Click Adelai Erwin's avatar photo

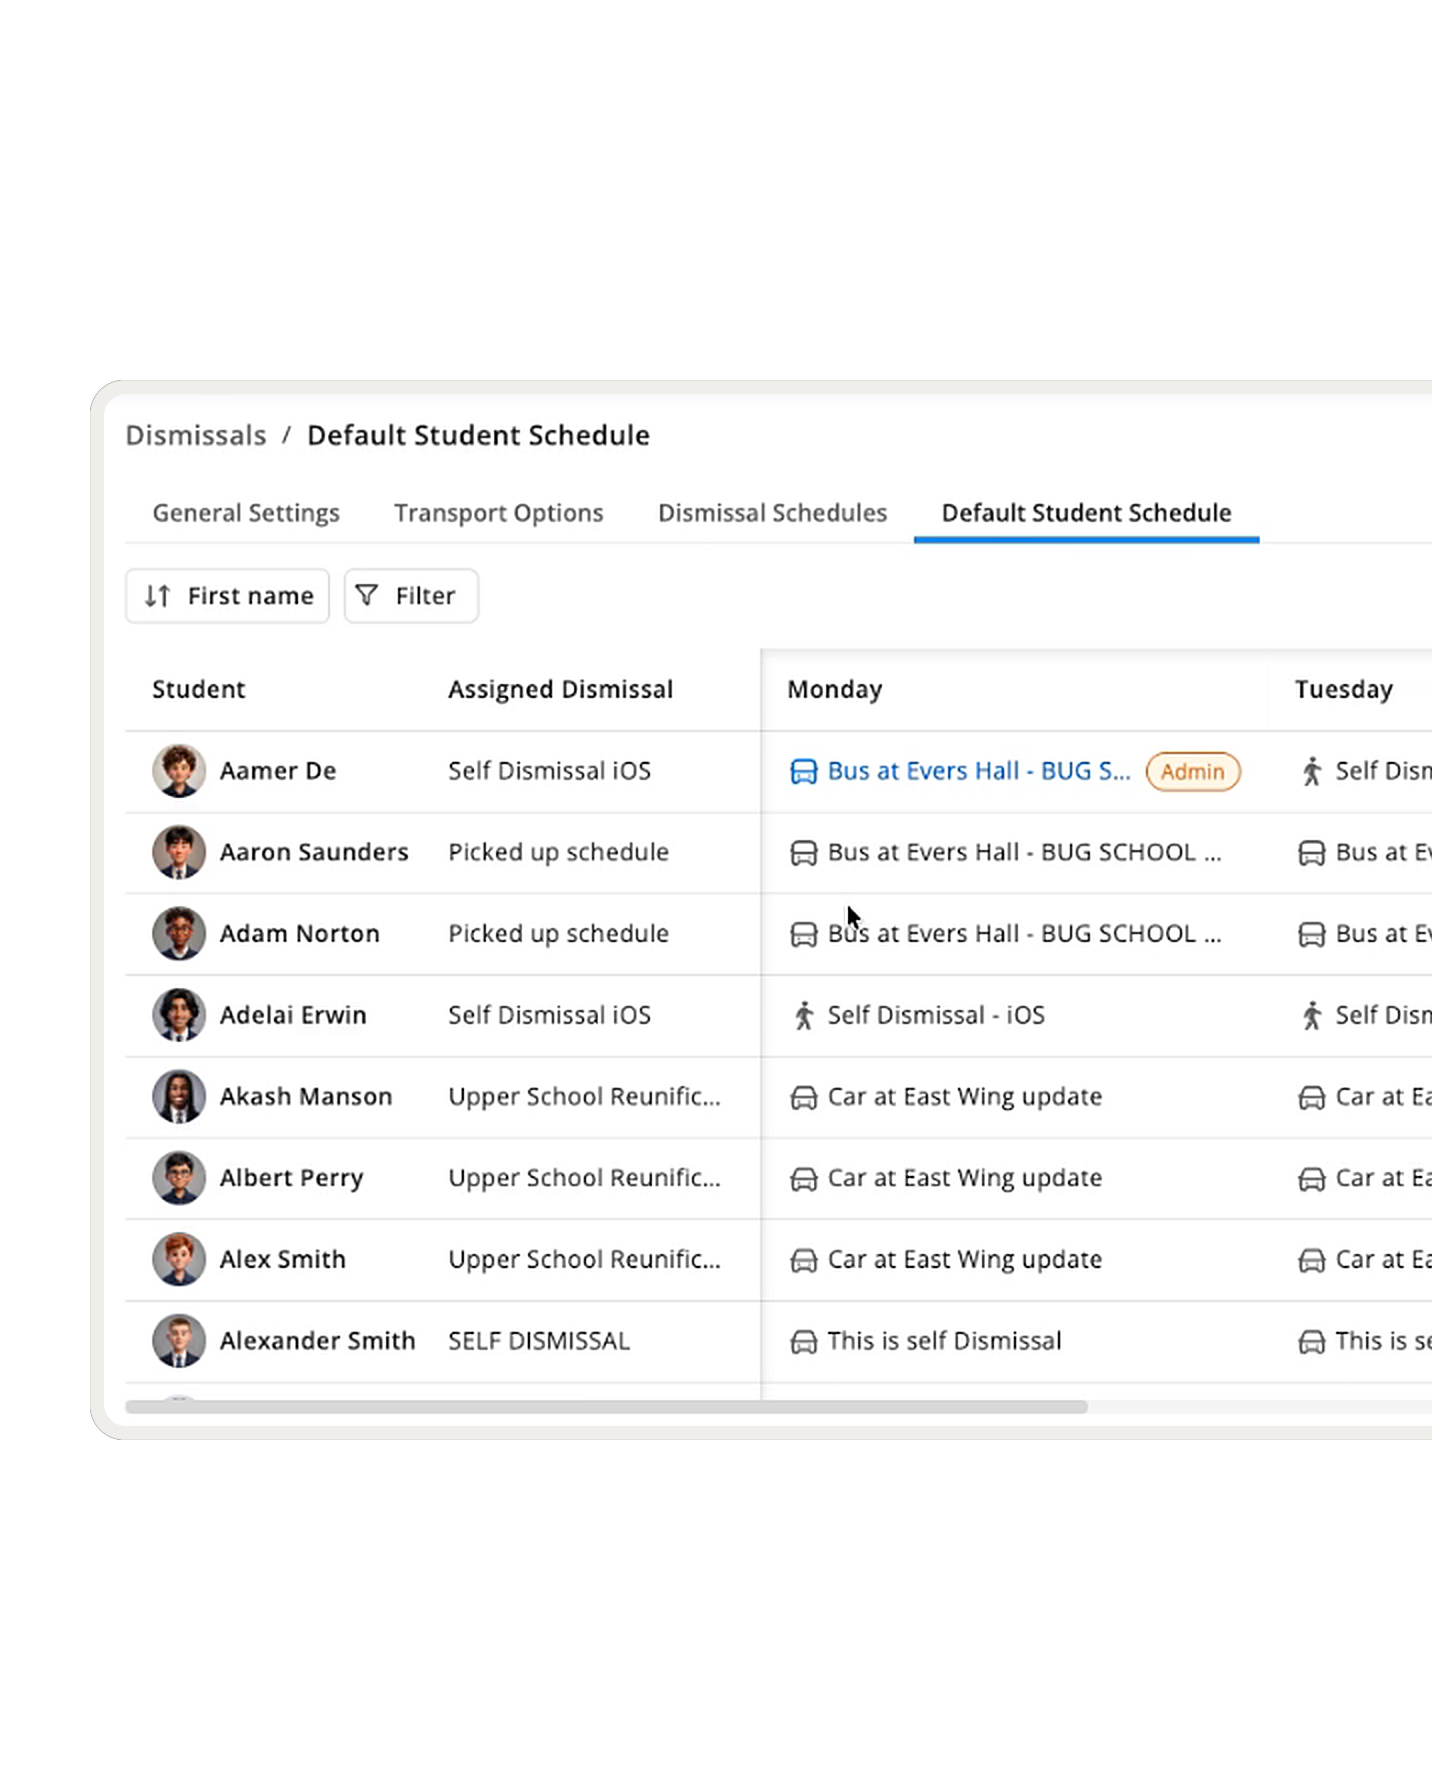179,1016
